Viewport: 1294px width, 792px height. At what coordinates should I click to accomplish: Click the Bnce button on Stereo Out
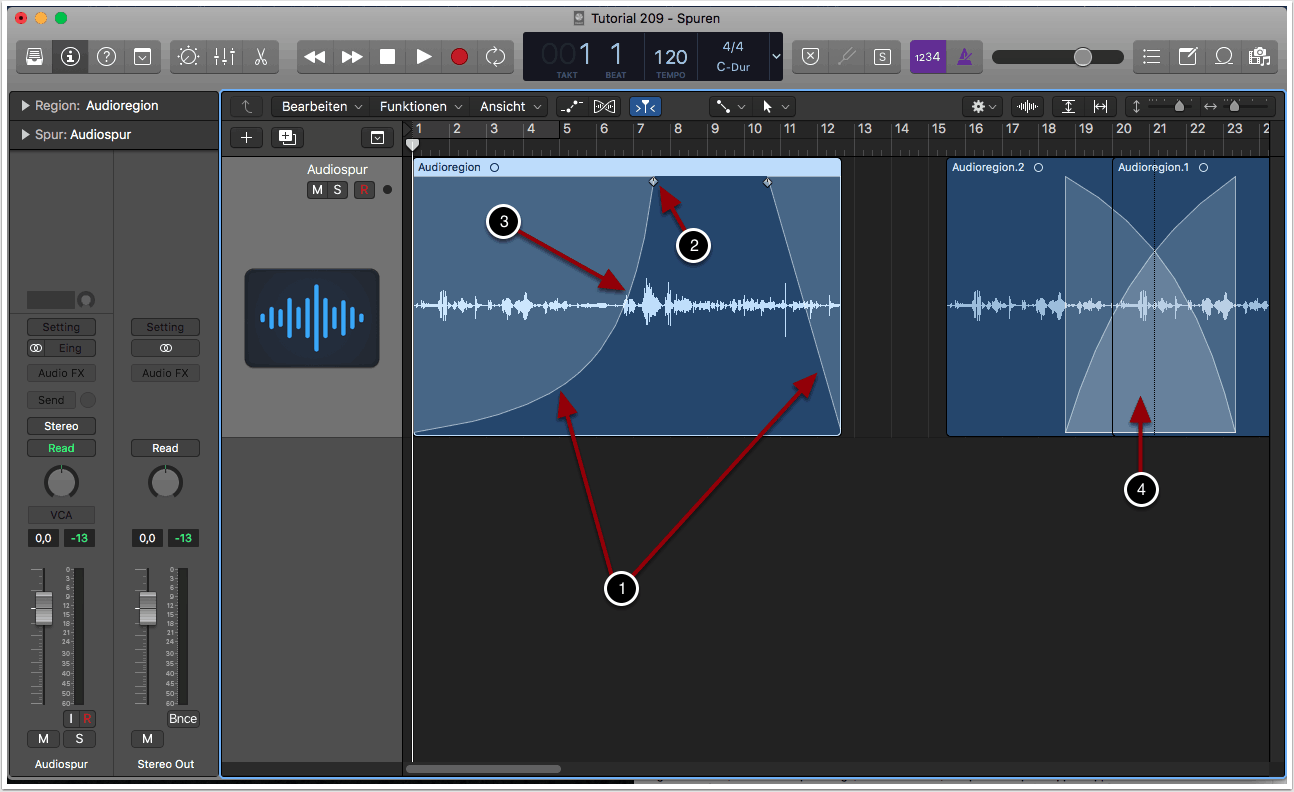pos(183,719)
